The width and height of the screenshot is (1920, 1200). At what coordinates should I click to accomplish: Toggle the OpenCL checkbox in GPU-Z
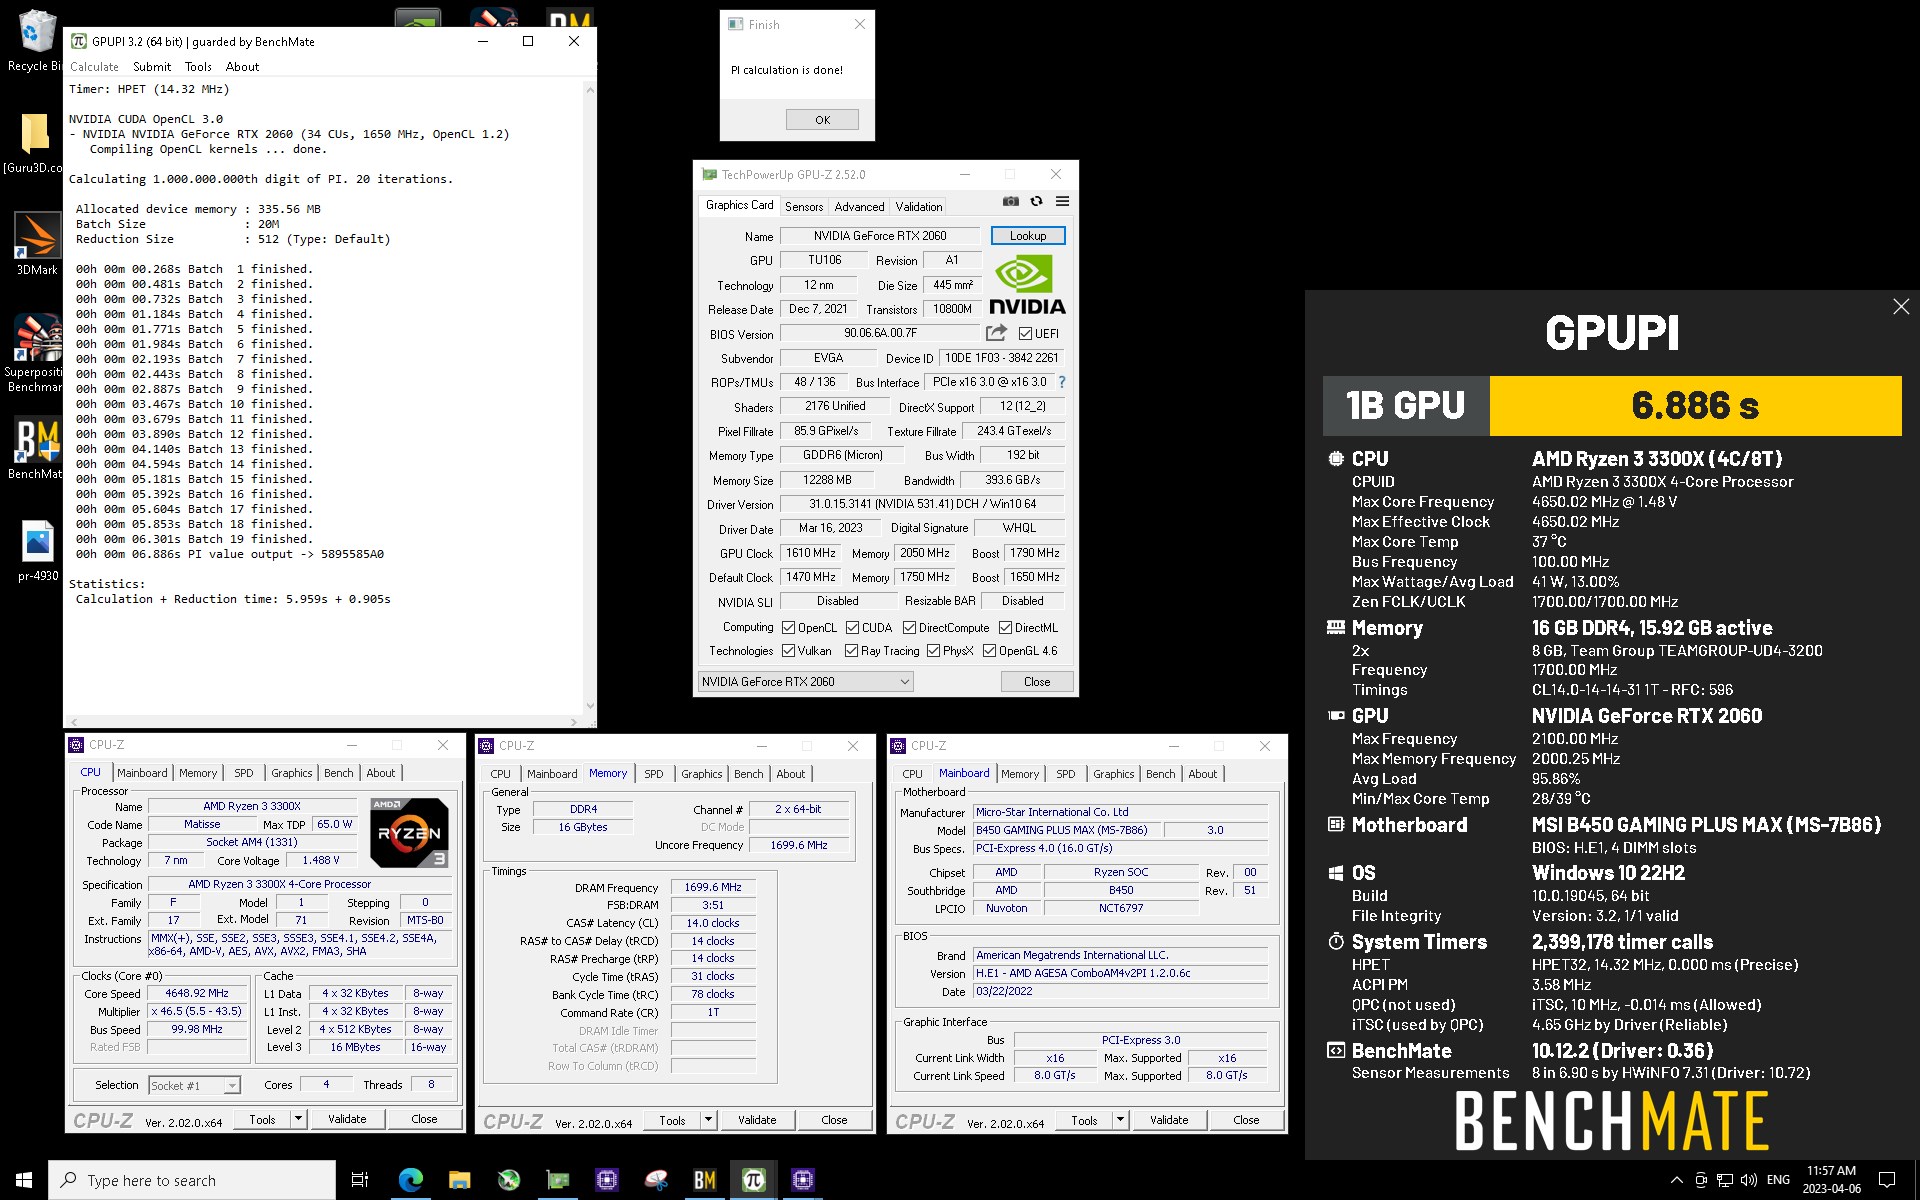pos(789,628)
